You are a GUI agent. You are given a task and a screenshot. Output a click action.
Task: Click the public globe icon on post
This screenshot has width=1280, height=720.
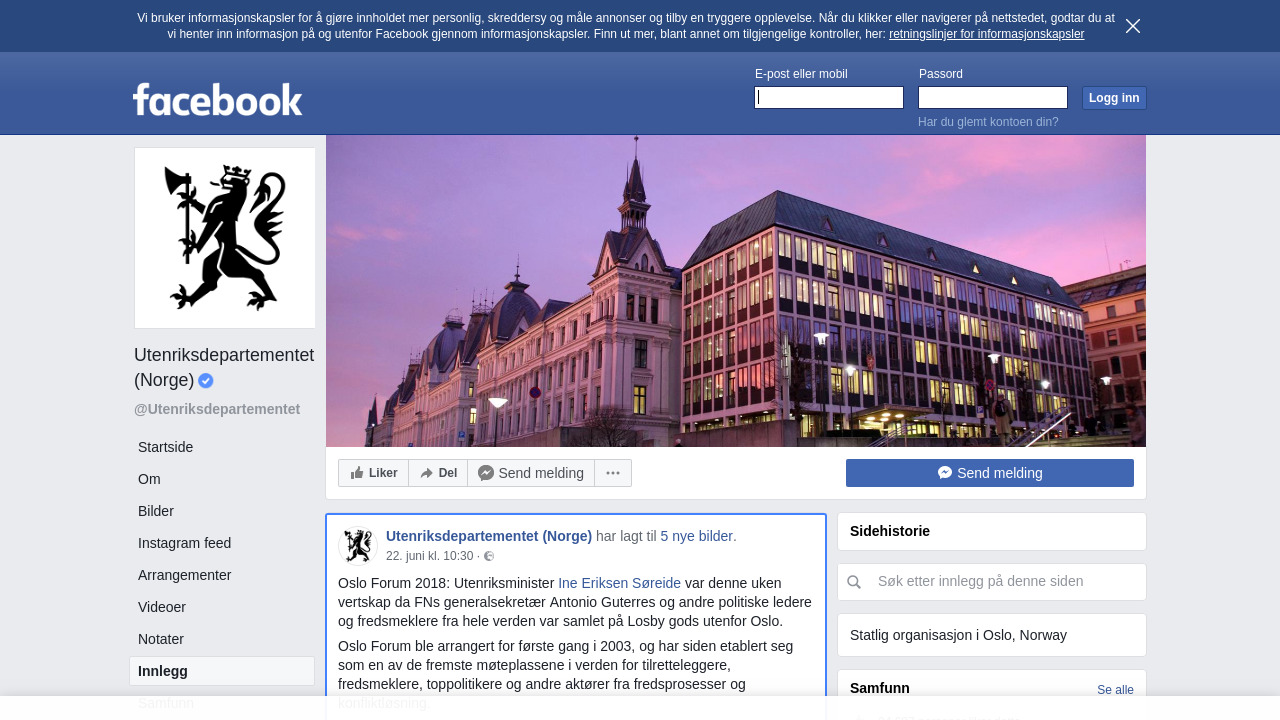coord(489,556)
